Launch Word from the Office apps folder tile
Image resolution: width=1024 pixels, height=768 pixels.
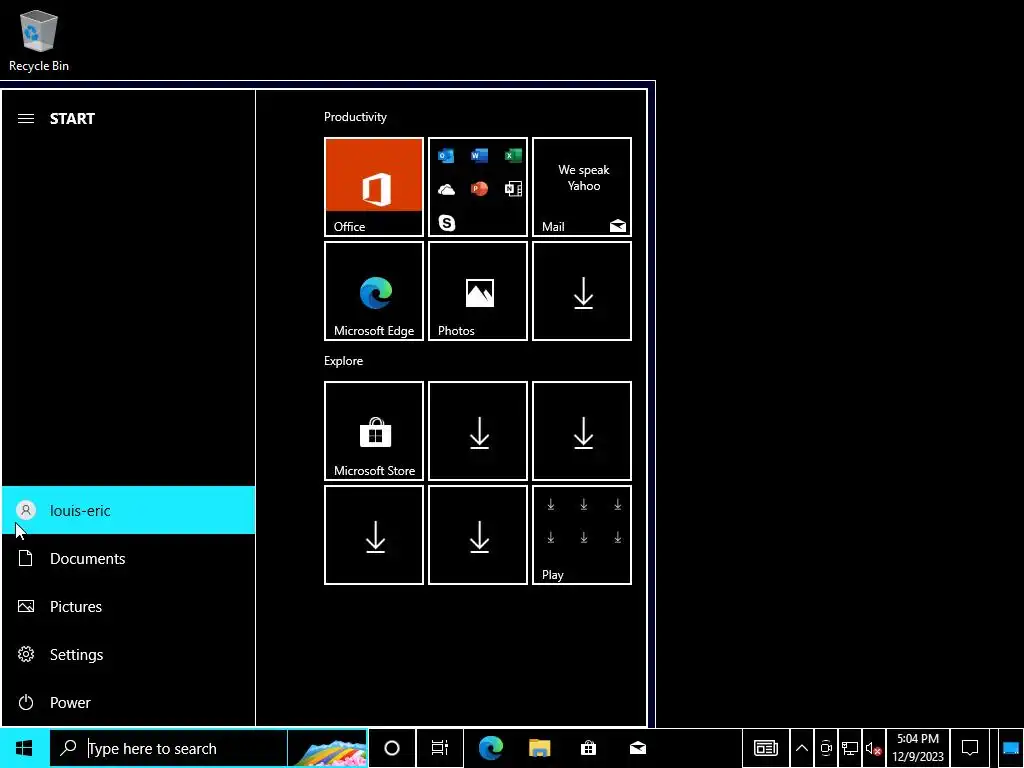click(x=479, y=155)
